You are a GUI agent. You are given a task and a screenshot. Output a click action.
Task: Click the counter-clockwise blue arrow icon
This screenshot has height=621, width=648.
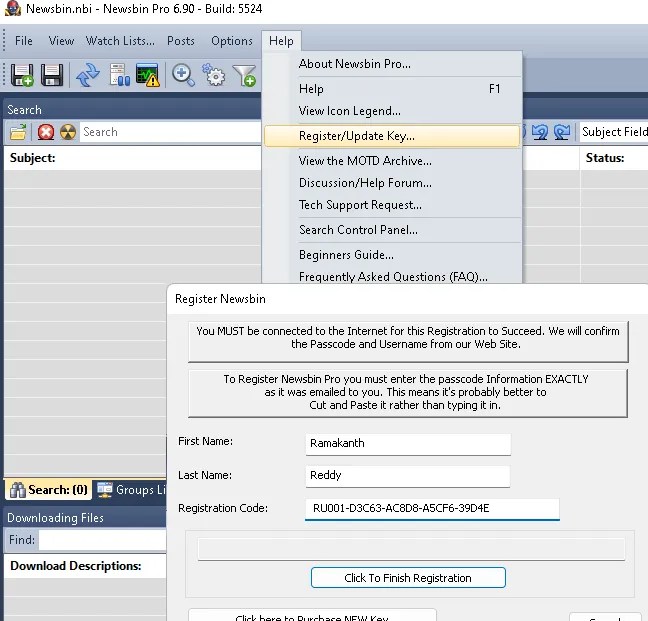(540, 132)
